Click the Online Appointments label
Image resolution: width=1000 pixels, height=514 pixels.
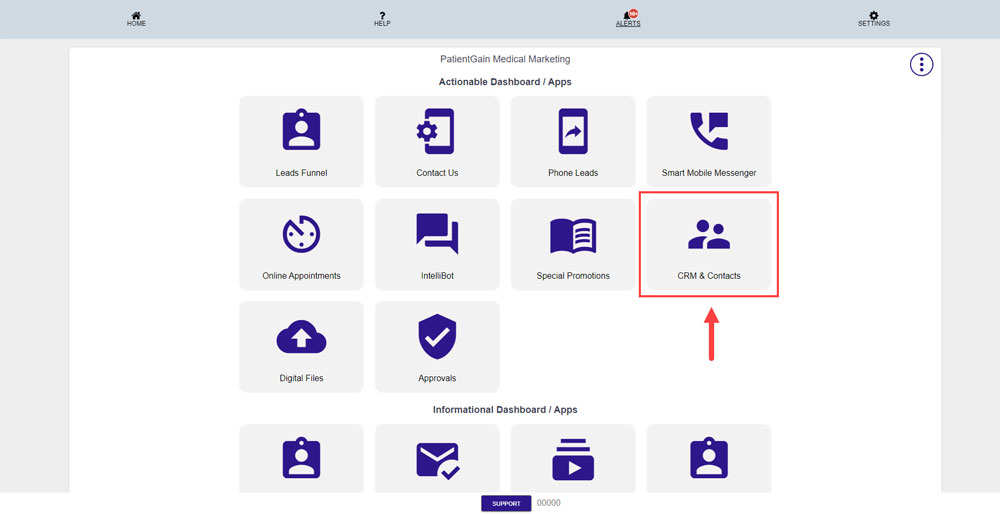point(301,276)
